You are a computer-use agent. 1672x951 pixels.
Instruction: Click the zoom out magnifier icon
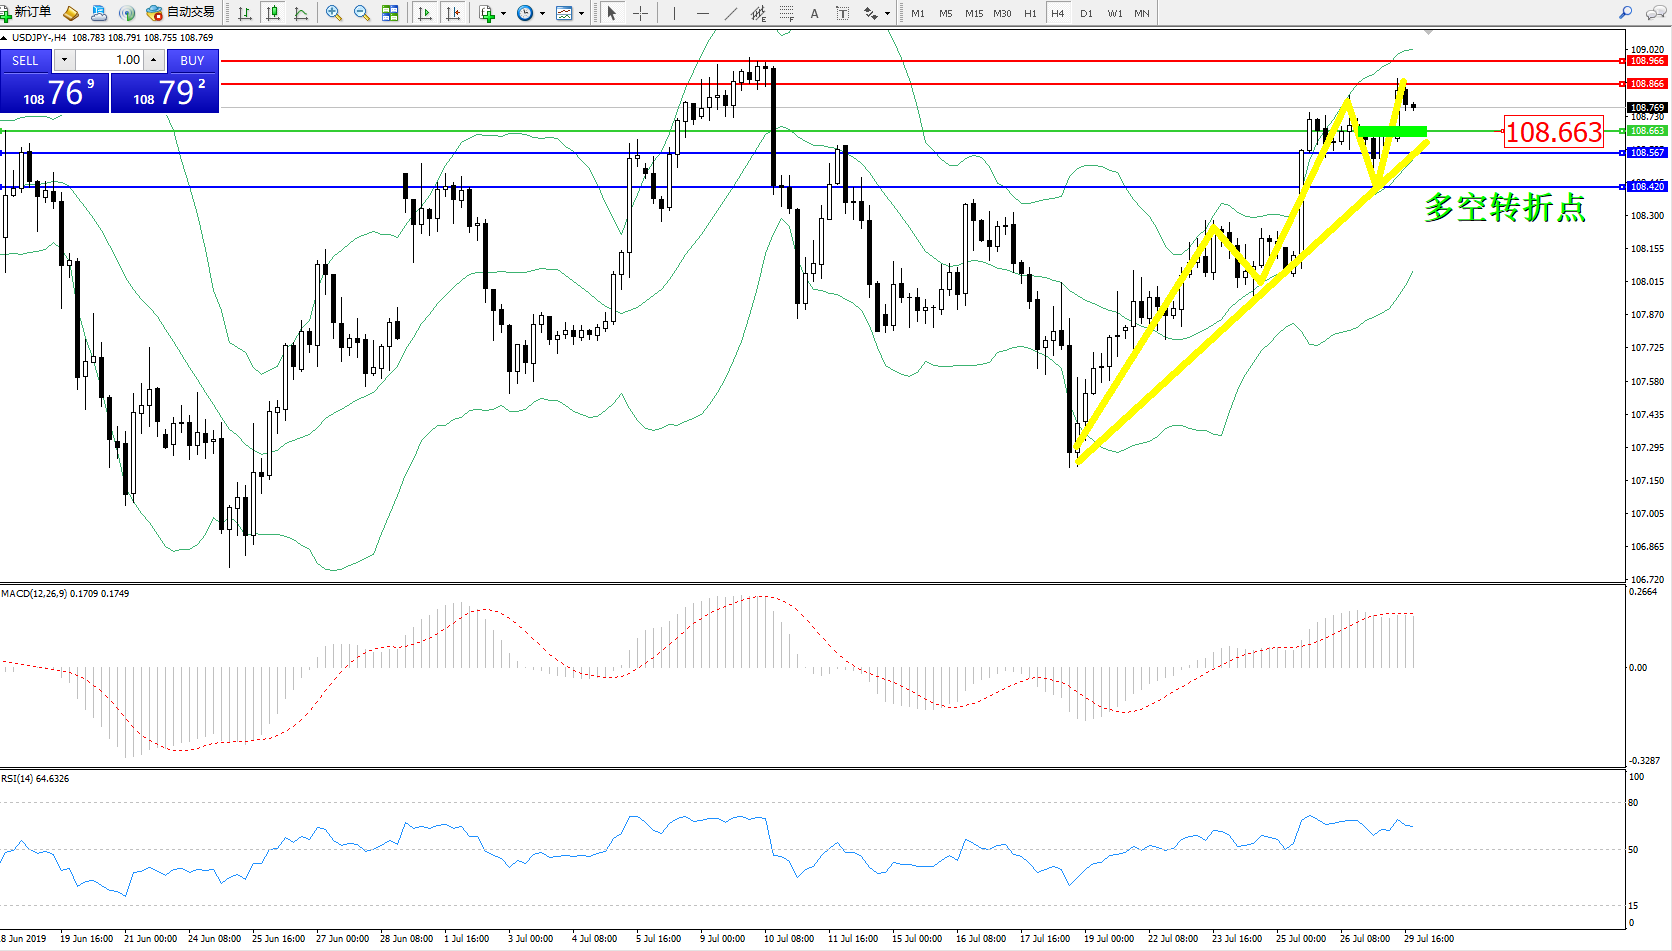[x=362, y=13]
